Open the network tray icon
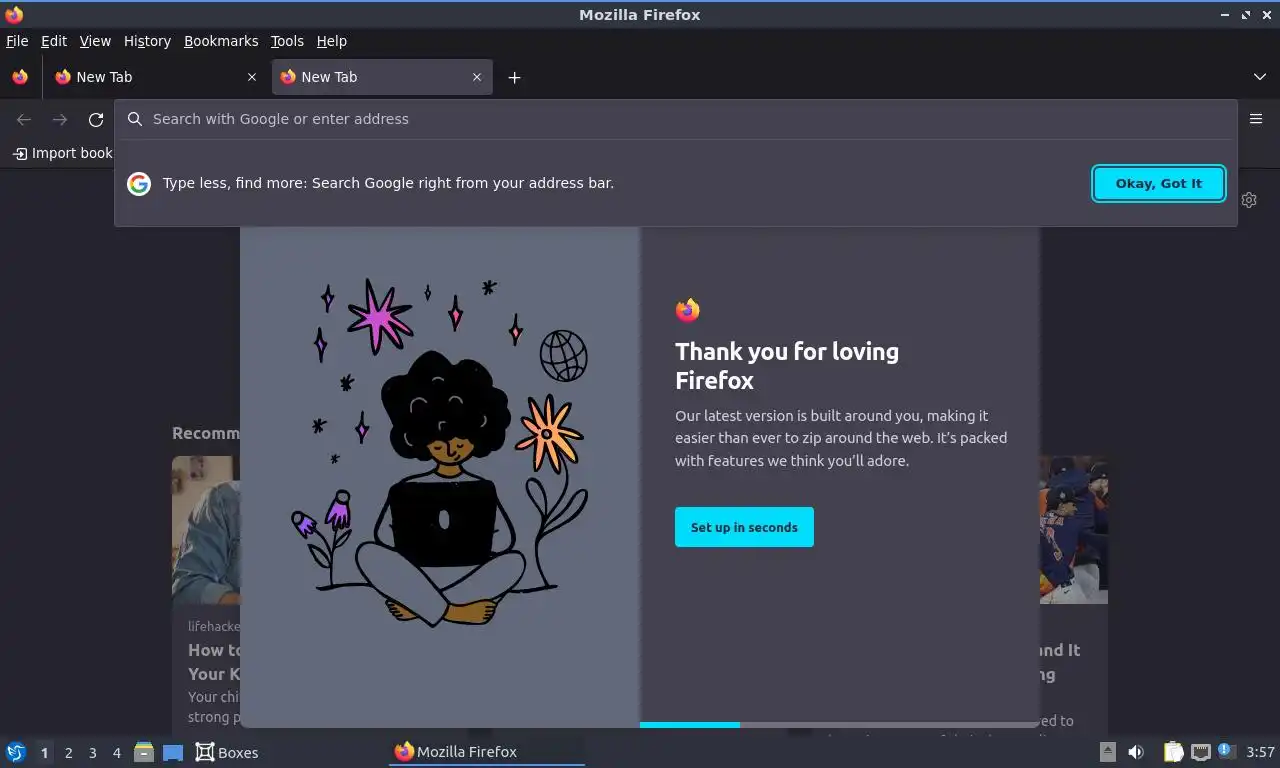1280x768 pixels. pos(1201,752)
